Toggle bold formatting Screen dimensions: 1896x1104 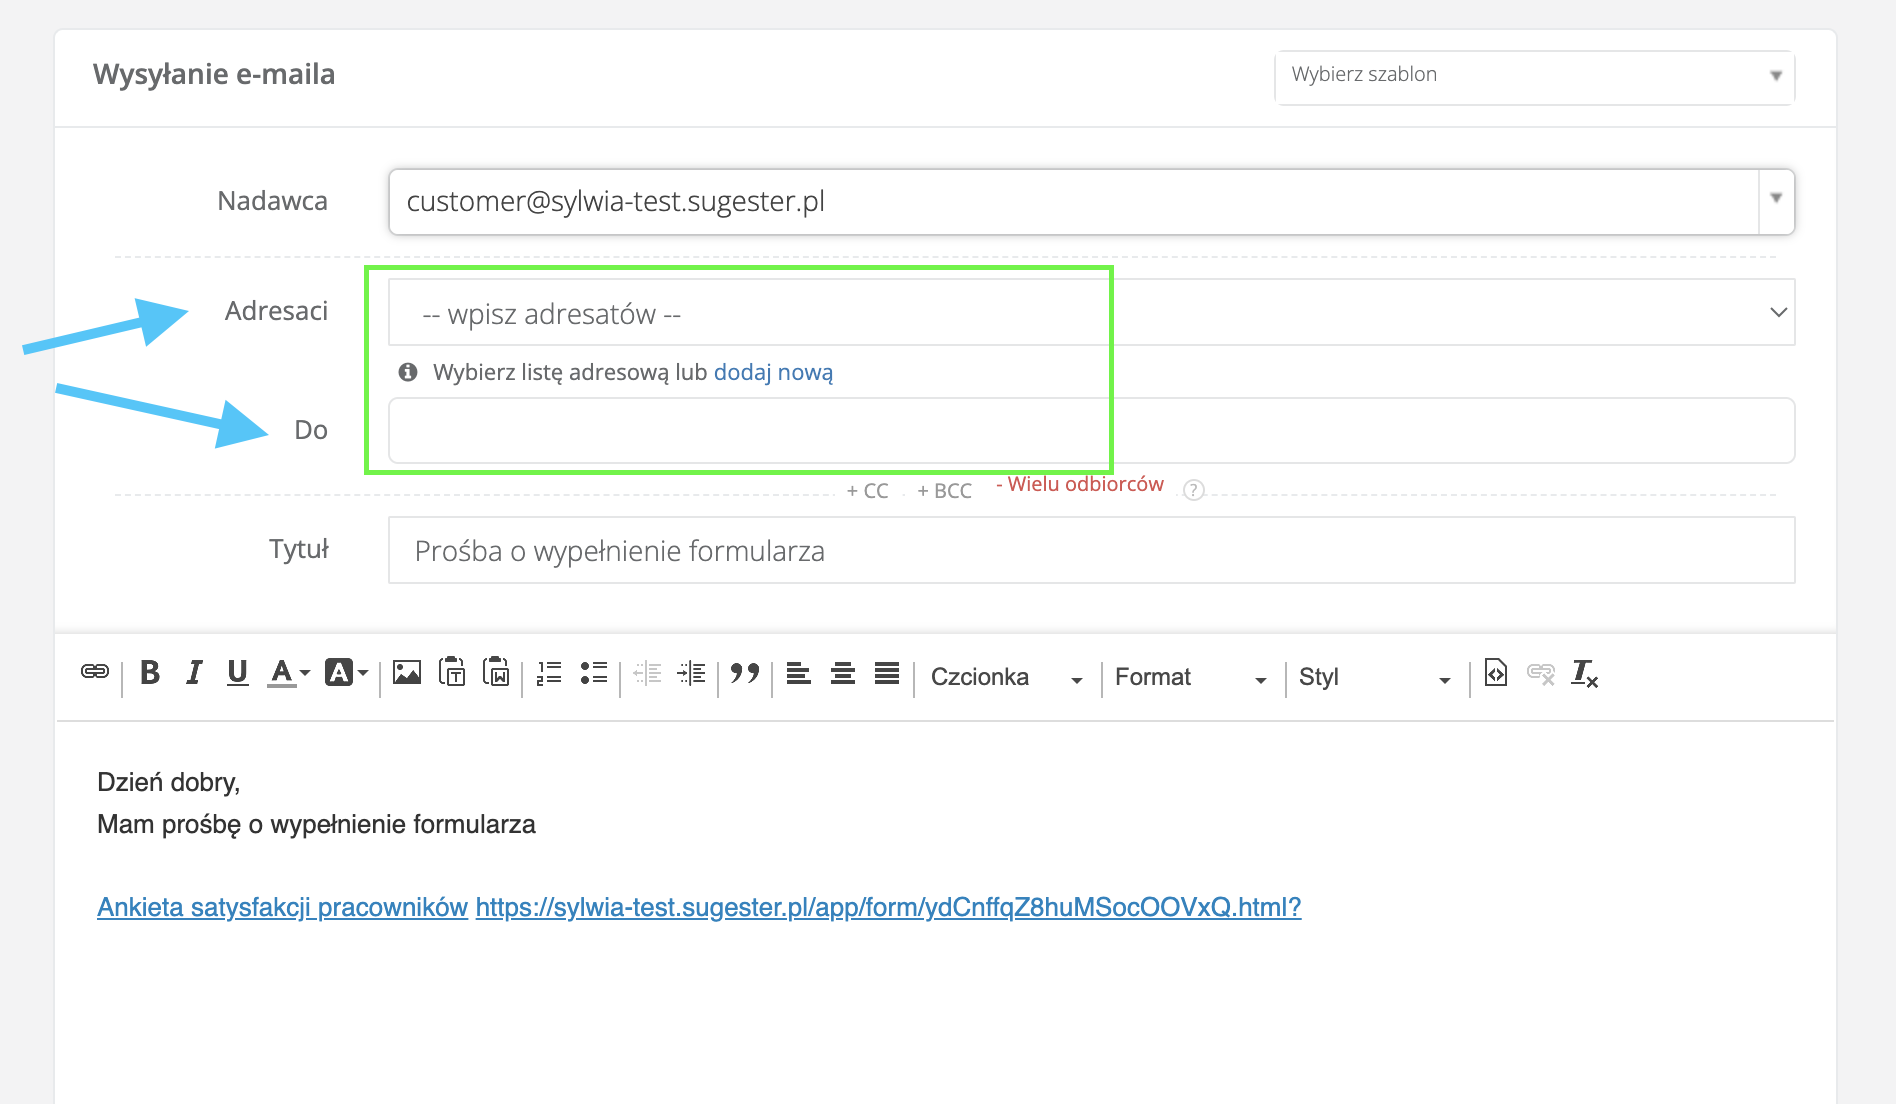(x=150, y=673)
